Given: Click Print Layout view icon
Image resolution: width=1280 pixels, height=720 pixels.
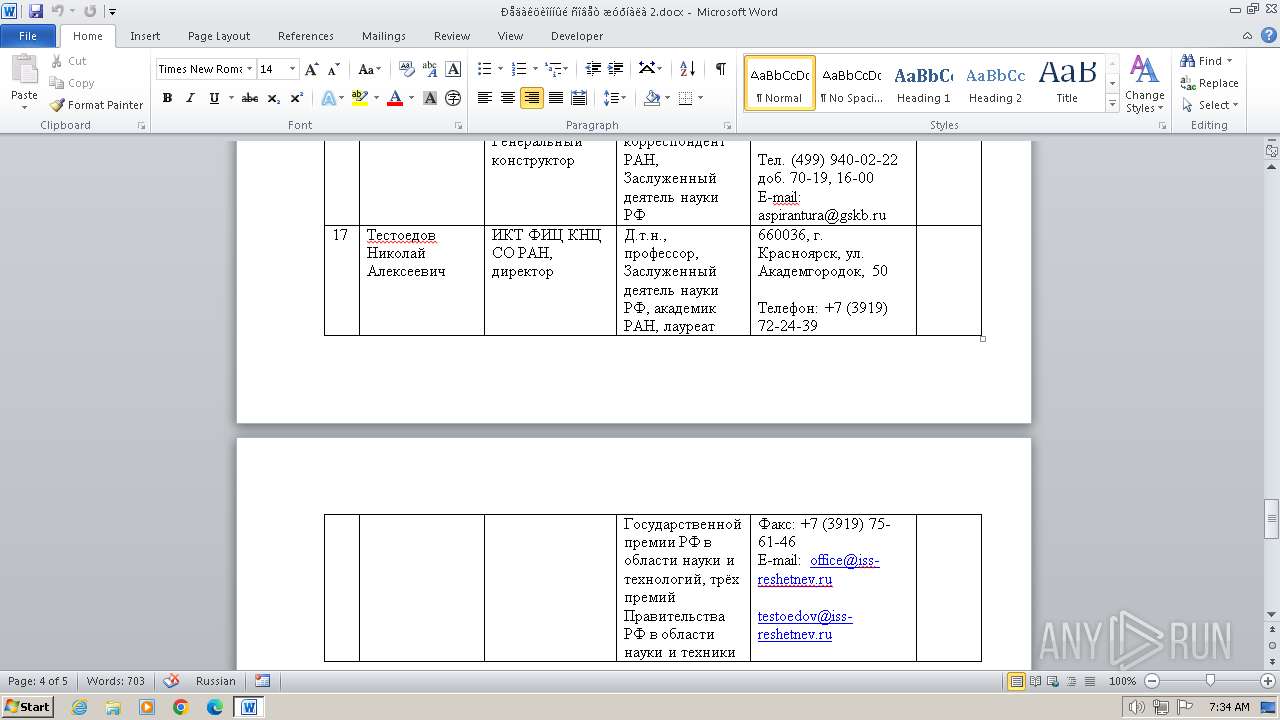Looking at the screenshot, I should [1017, 681].
